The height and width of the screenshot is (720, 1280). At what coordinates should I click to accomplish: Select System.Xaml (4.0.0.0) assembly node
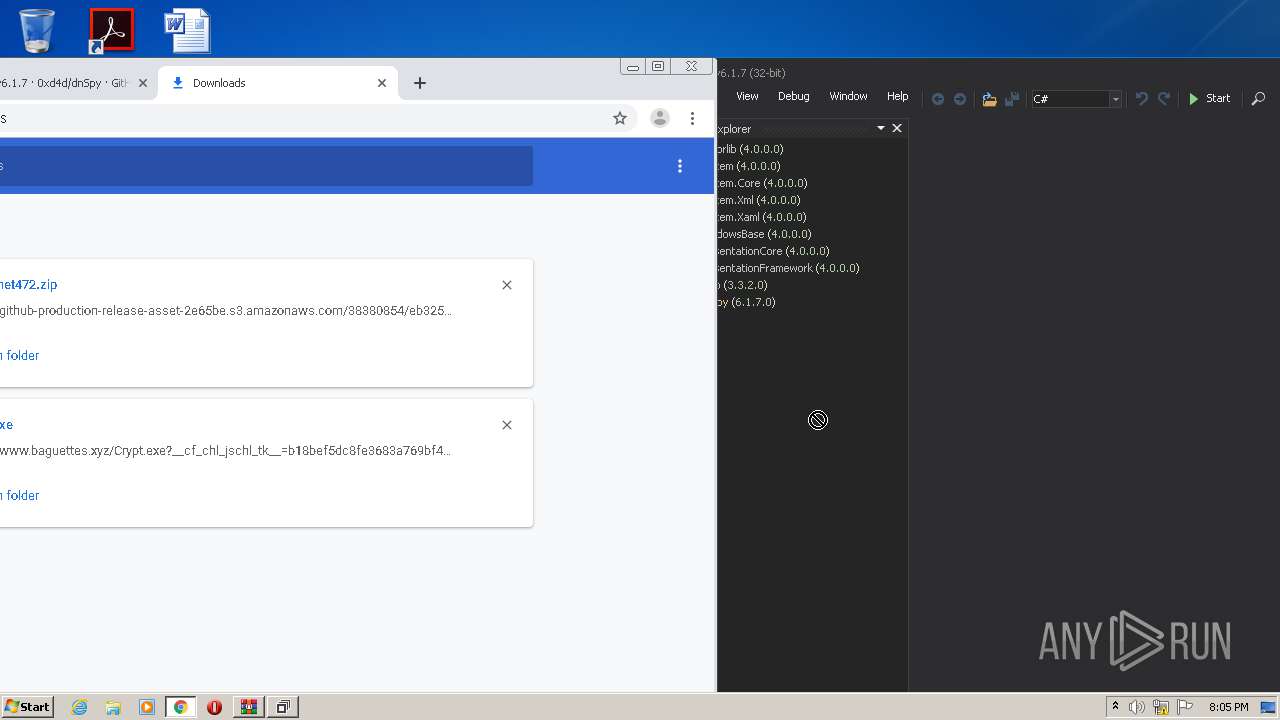(x=762, y=217)
